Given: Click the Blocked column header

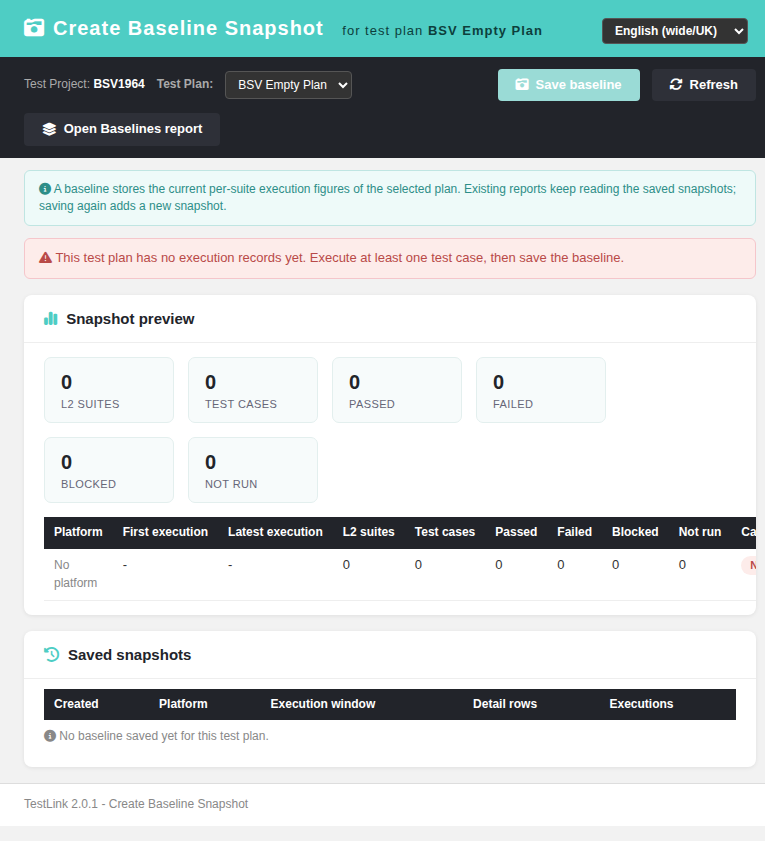Looking at the screenshot, I should point(635,532).
